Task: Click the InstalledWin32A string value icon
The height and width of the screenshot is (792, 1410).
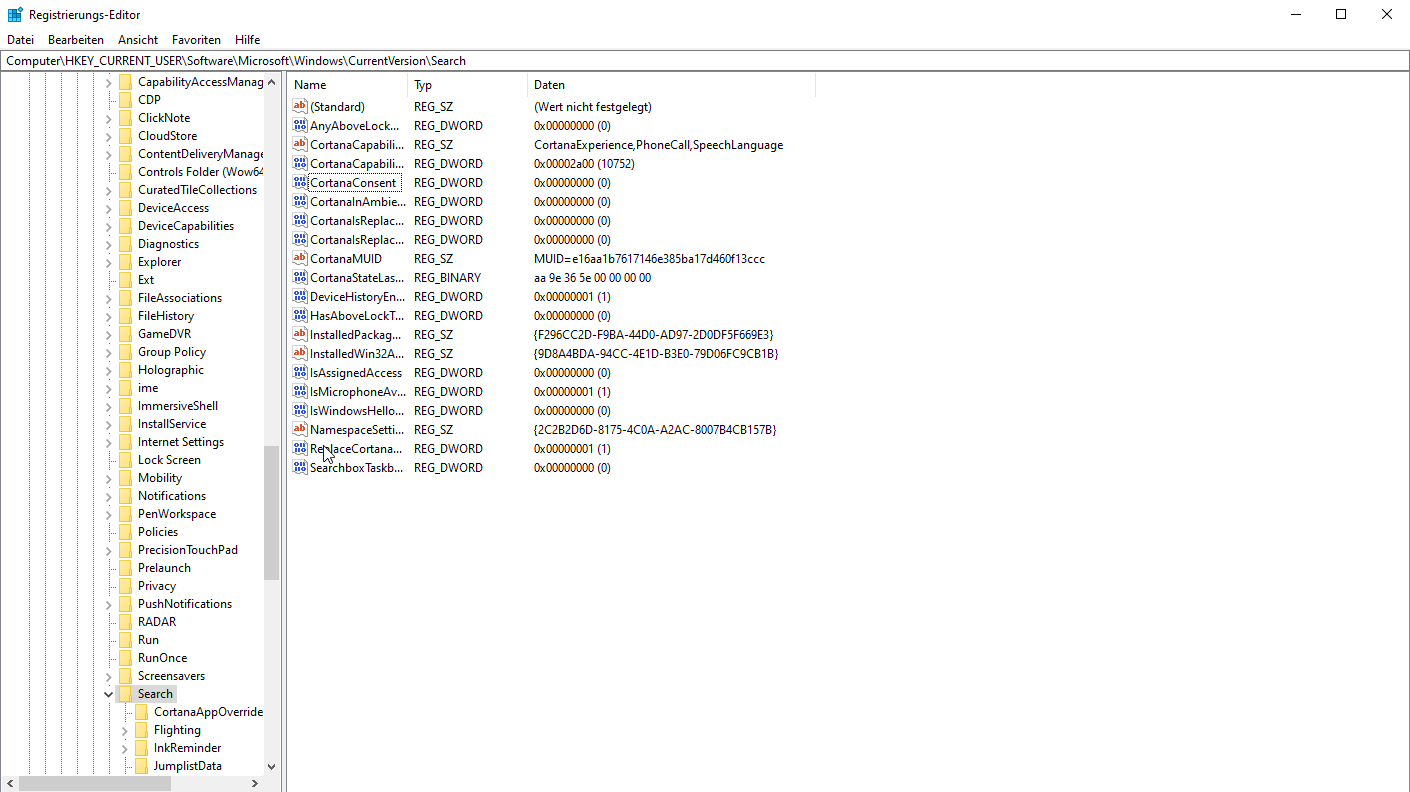Action: click(300, 354)
